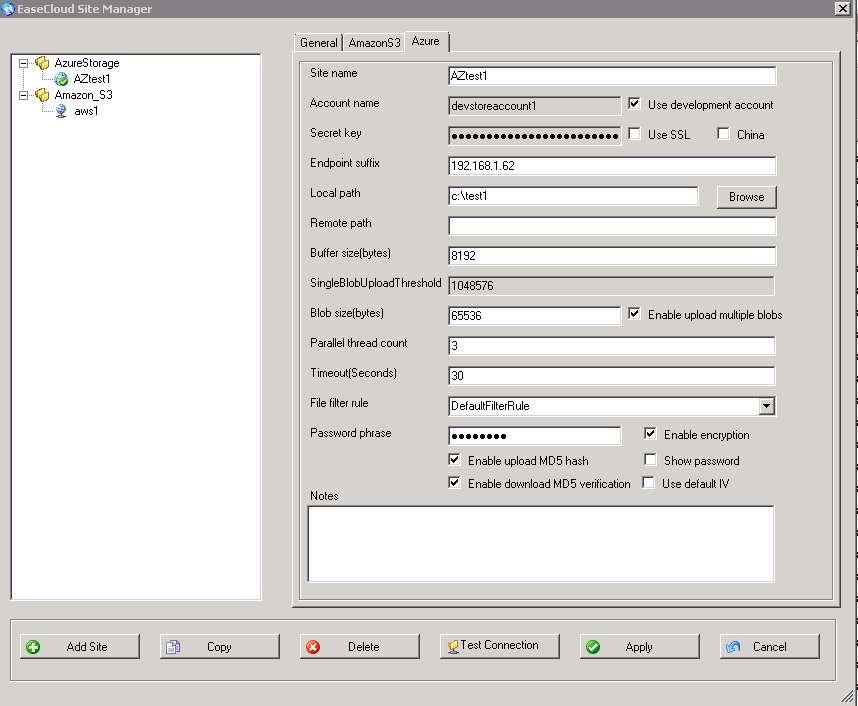Image resolution: width=858 pixels, height=706 pixels.
Task: Toggle Enable upload multiple blobs
Action: click(634, 314)
